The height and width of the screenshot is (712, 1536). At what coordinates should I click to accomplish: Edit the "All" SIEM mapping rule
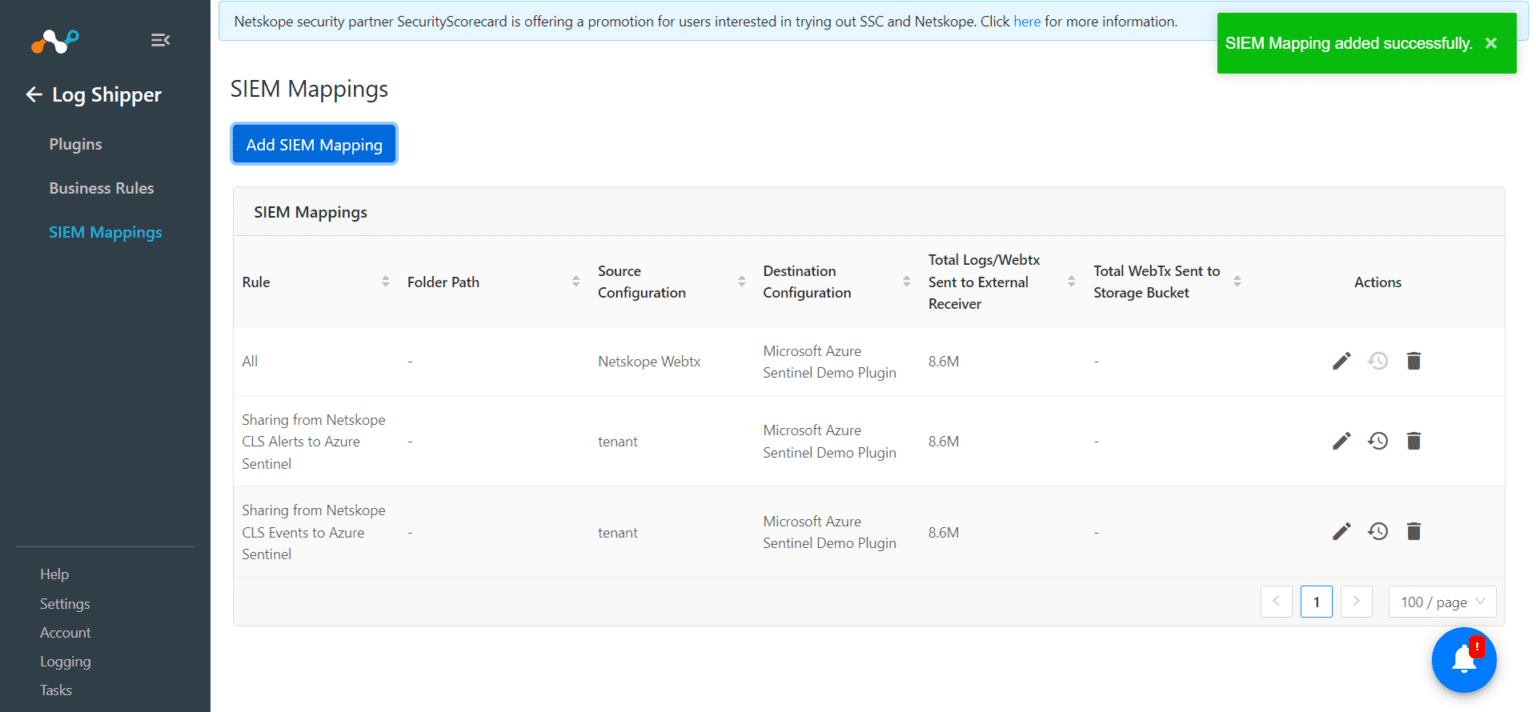(1341, 360)
